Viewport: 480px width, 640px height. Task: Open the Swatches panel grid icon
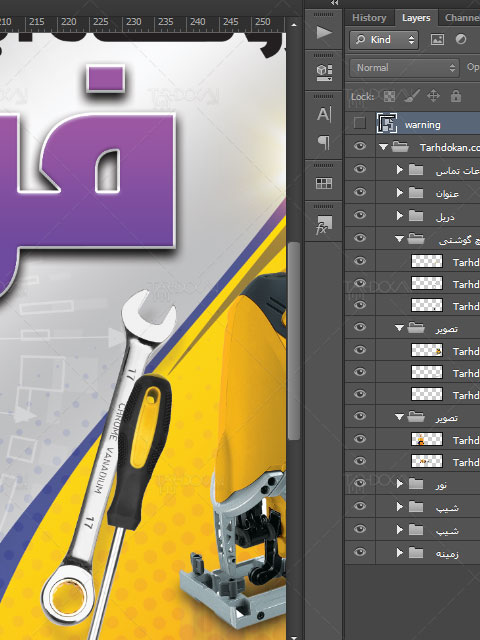coord(324,183)
